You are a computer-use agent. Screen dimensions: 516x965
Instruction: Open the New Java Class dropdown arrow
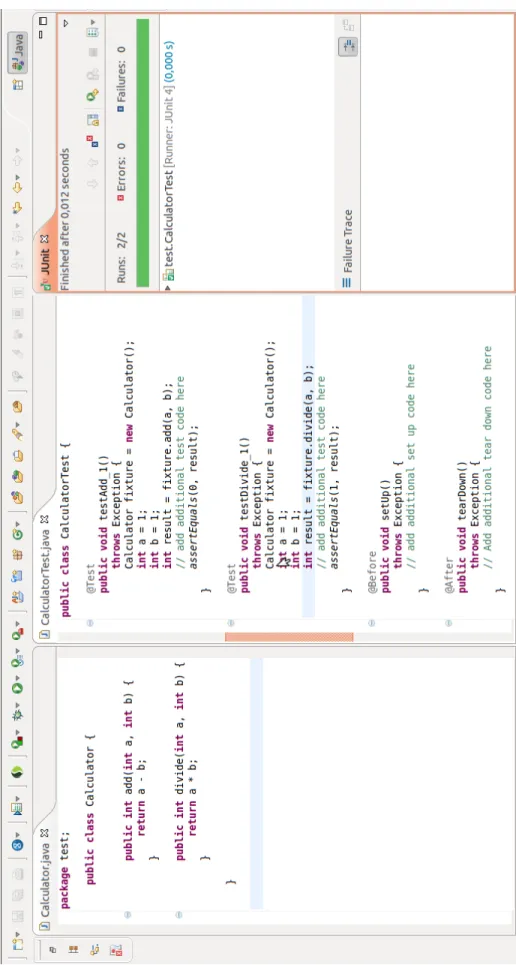[x=17, y=524]
